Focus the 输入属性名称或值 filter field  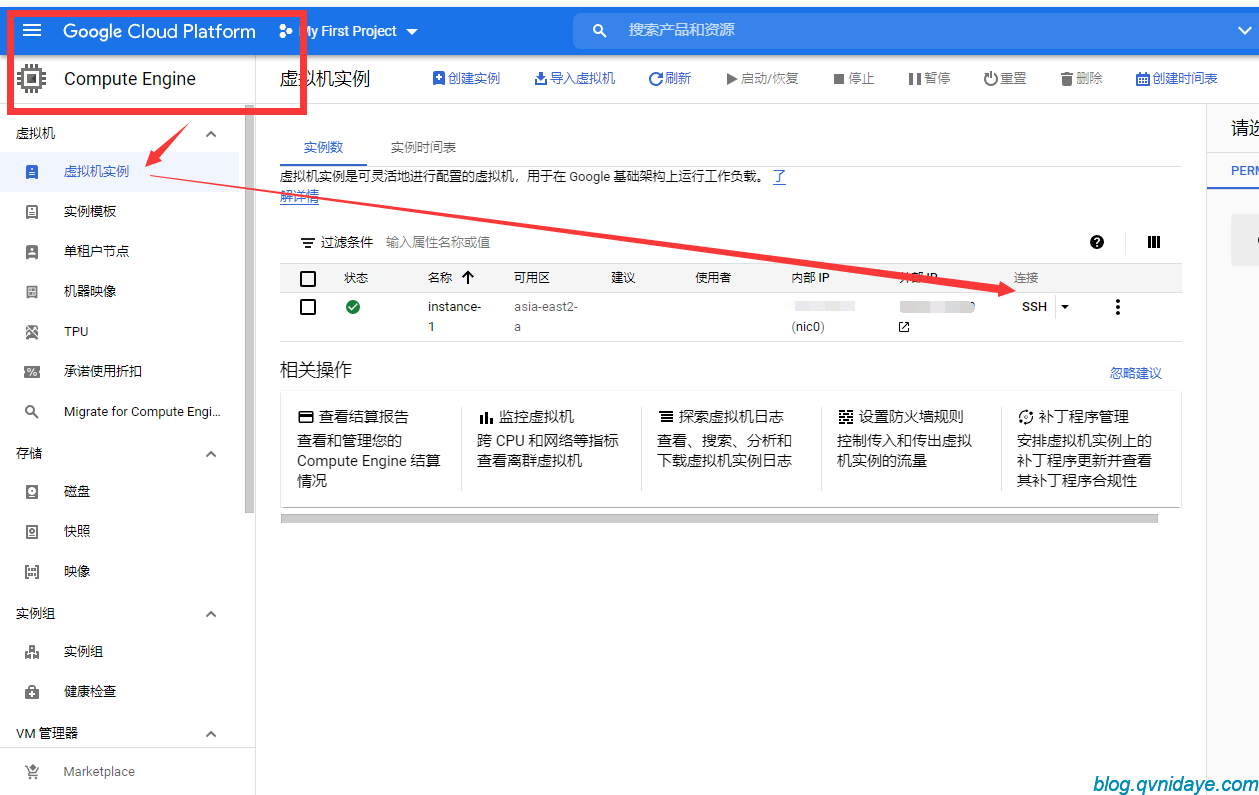438,242
